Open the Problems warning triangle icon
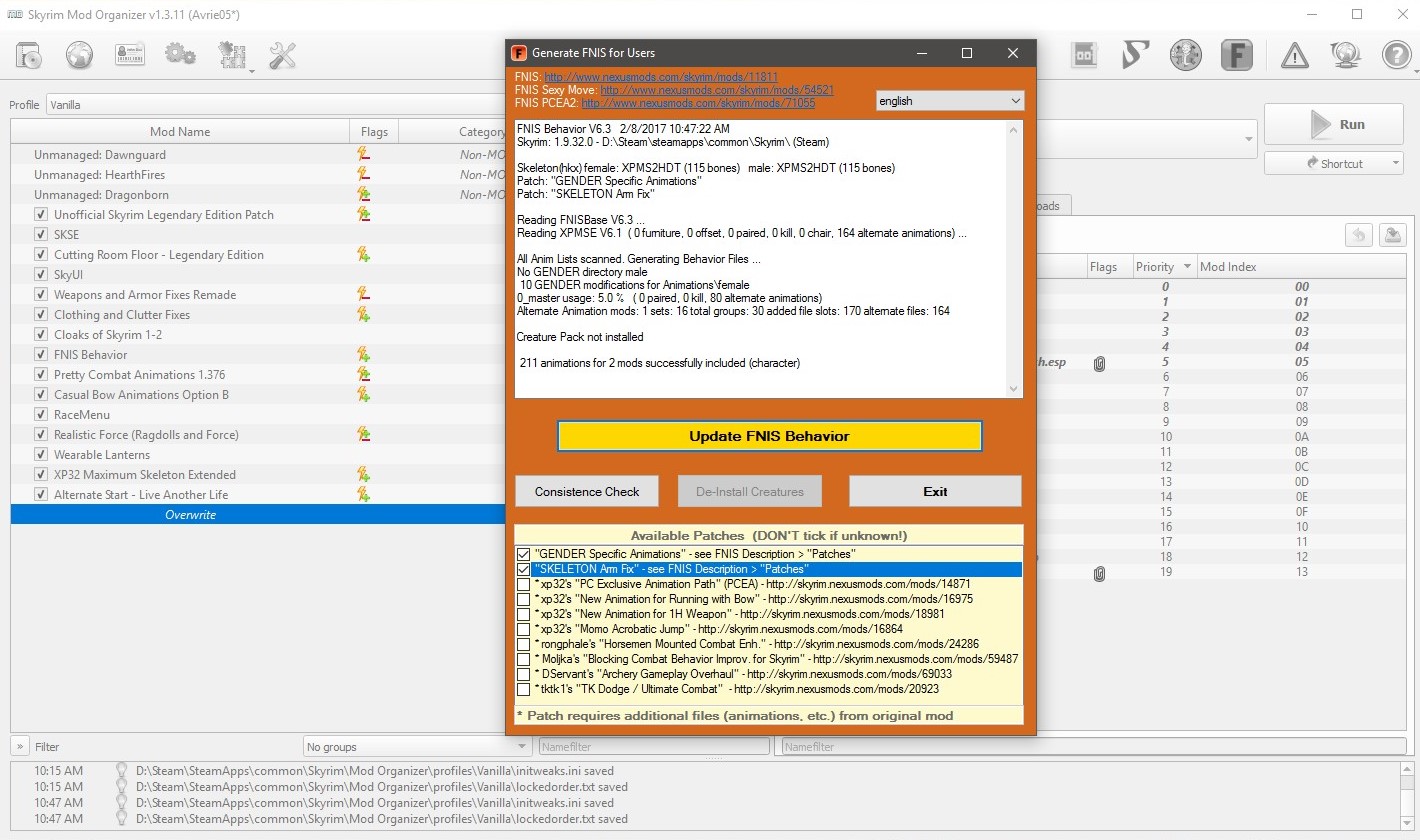This screenshot has height=840, width=1420. tap(1295, 55)
